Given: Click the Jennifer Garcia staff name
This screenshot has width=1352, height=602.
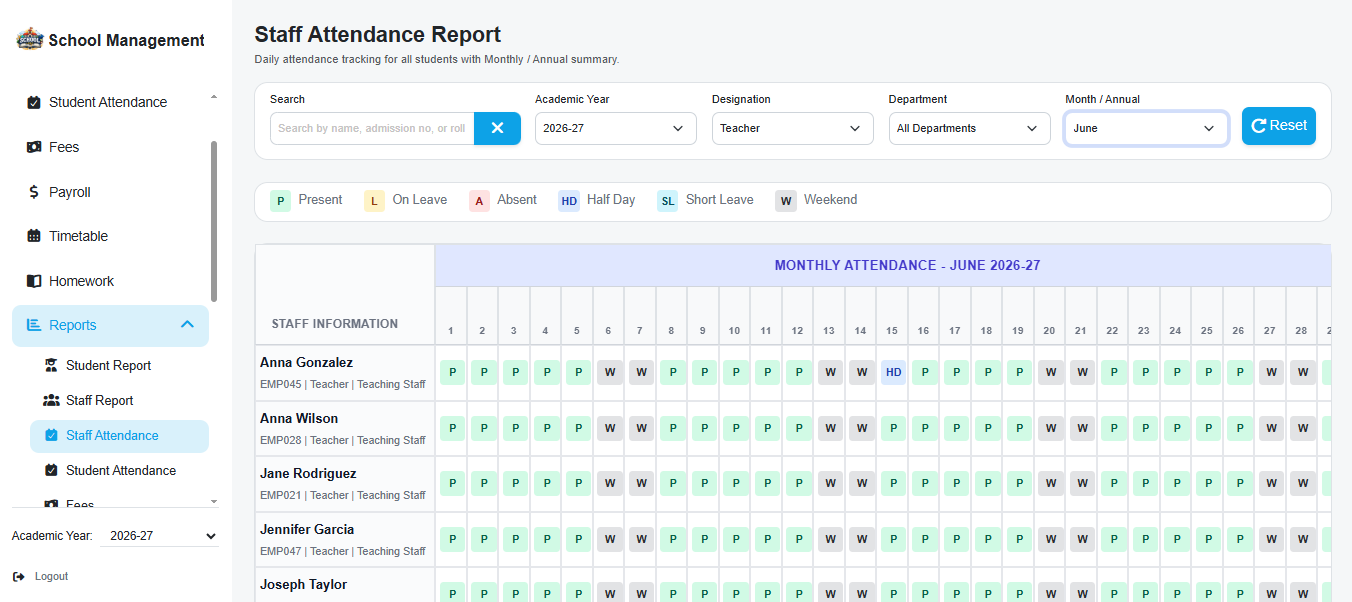Looking at the screenshot, I should tap(307, 529).
